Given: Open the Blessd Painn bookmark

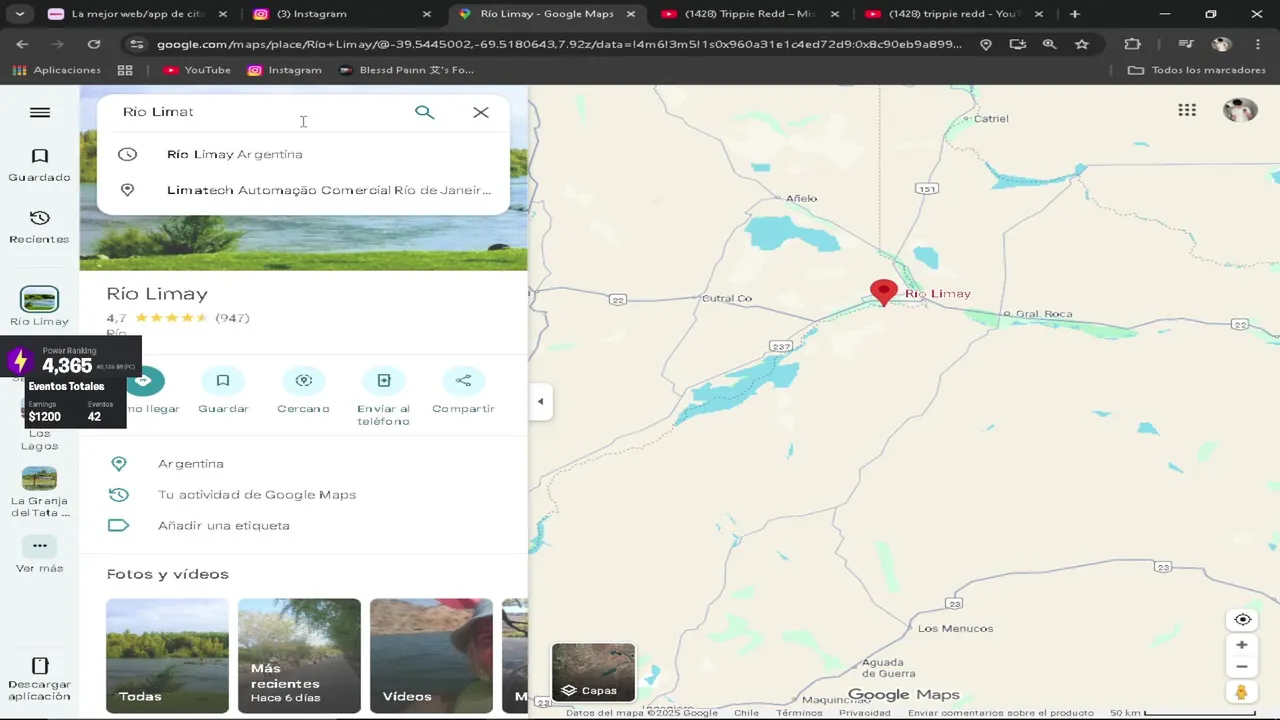Looking at the screenshot, I should (406, 70).
